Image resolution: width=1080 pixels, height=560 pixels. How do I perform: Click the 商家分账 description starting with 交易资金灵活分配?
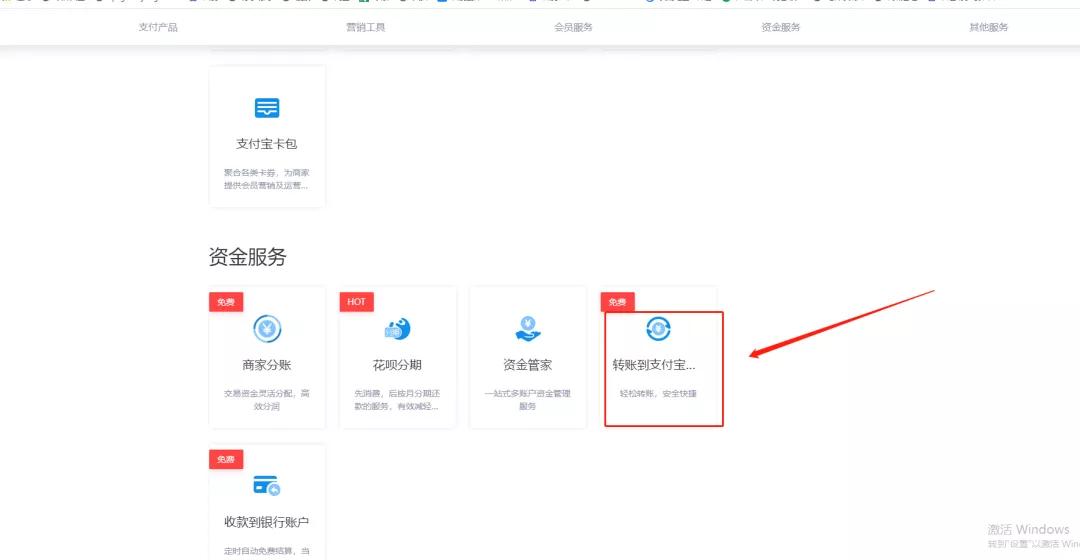pyautogui.click(x=267, y=400)
